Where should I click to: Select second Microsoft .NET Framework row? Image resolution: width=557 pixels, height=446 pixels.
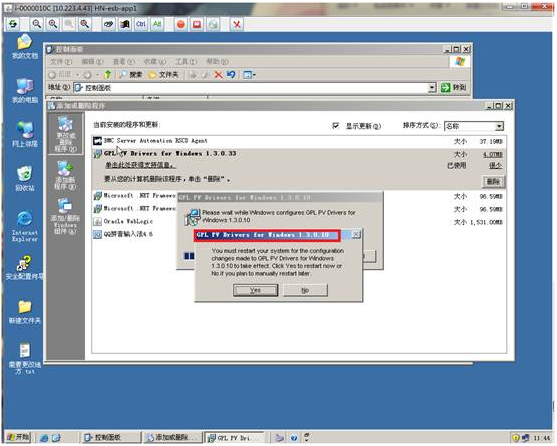point(135,208)
